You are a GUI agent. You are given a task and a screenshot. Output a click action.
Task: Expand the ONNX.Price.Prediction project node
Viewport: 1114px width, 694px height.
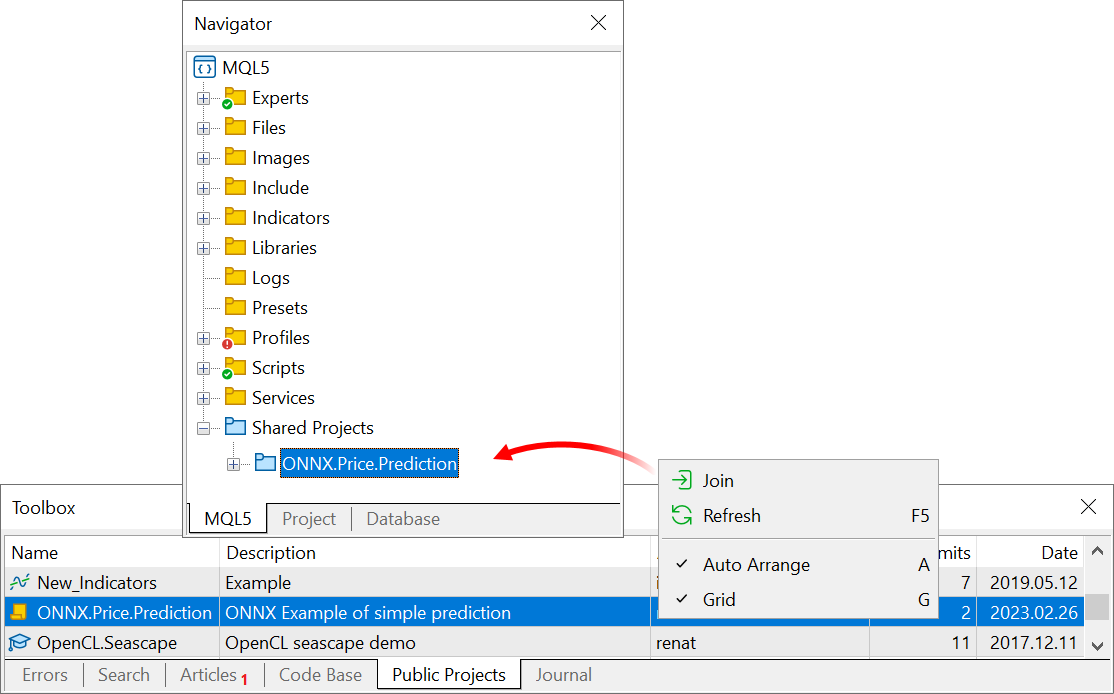(233, 463)
